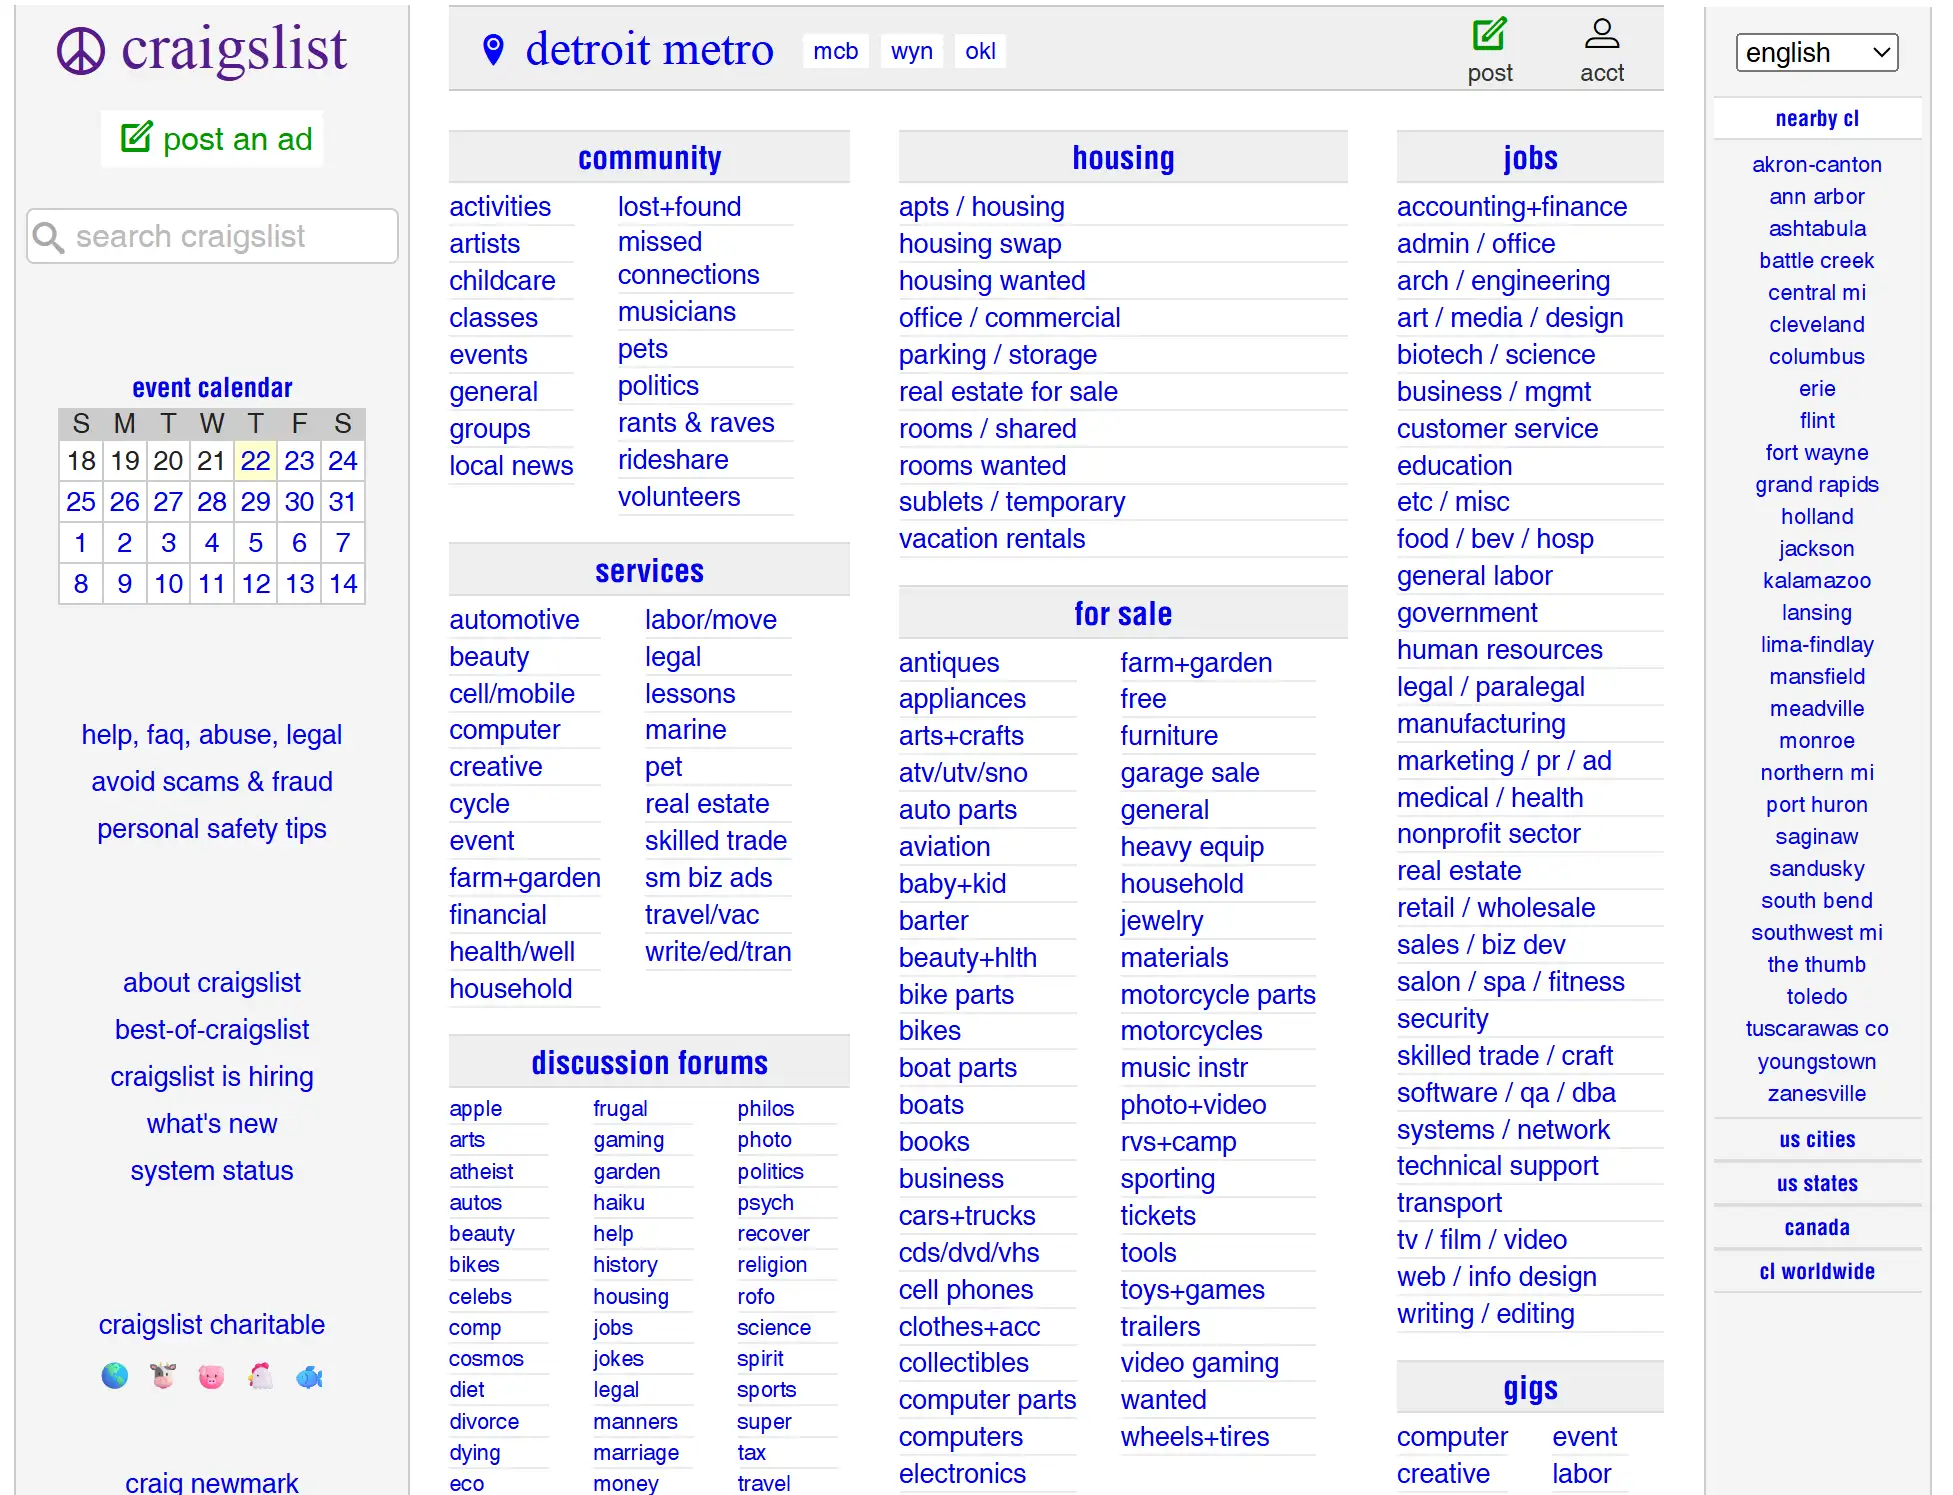Open the craigslist is hiring link

pyautogui.click(x=212, y=1076)
